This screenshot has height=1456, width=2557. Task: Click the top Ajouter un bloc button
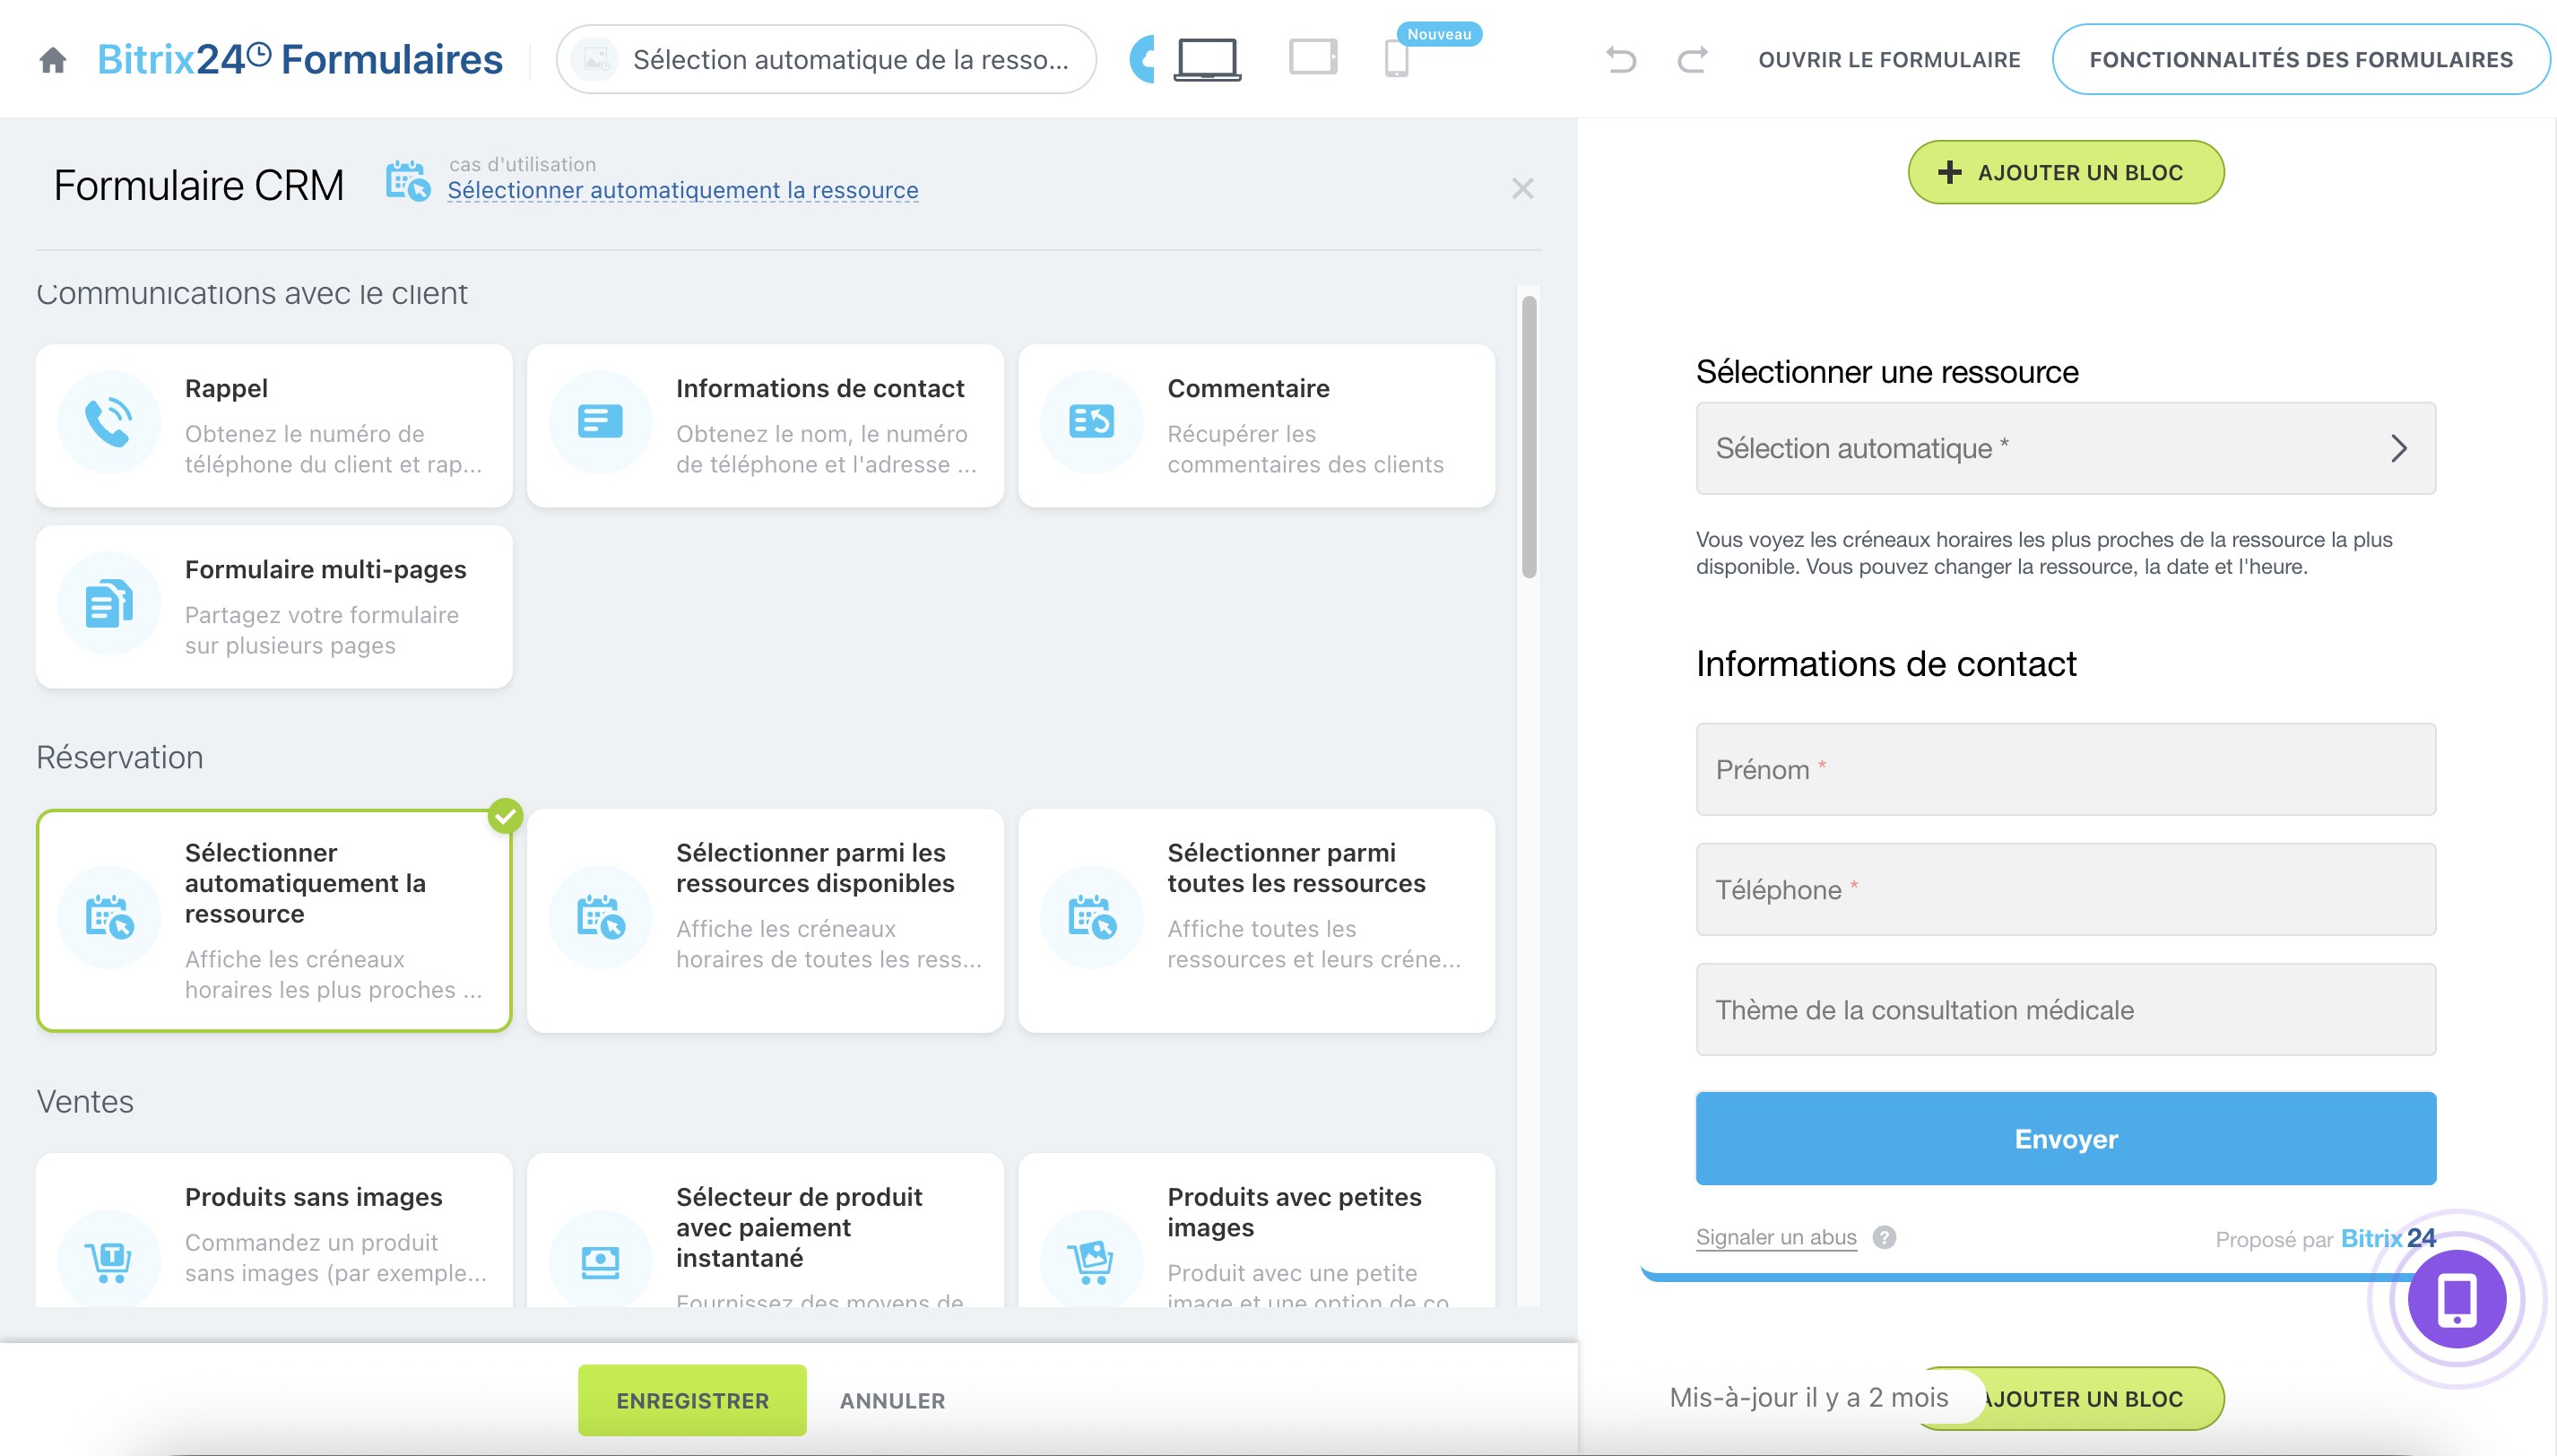tap(2065, 172)
